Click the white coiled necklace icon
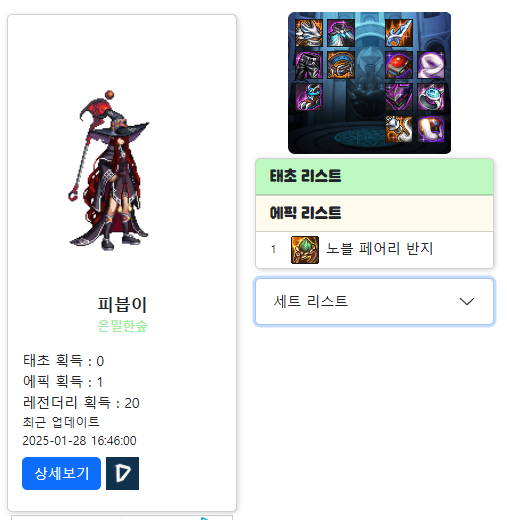507x520 pixels. (x=431, y=65)
